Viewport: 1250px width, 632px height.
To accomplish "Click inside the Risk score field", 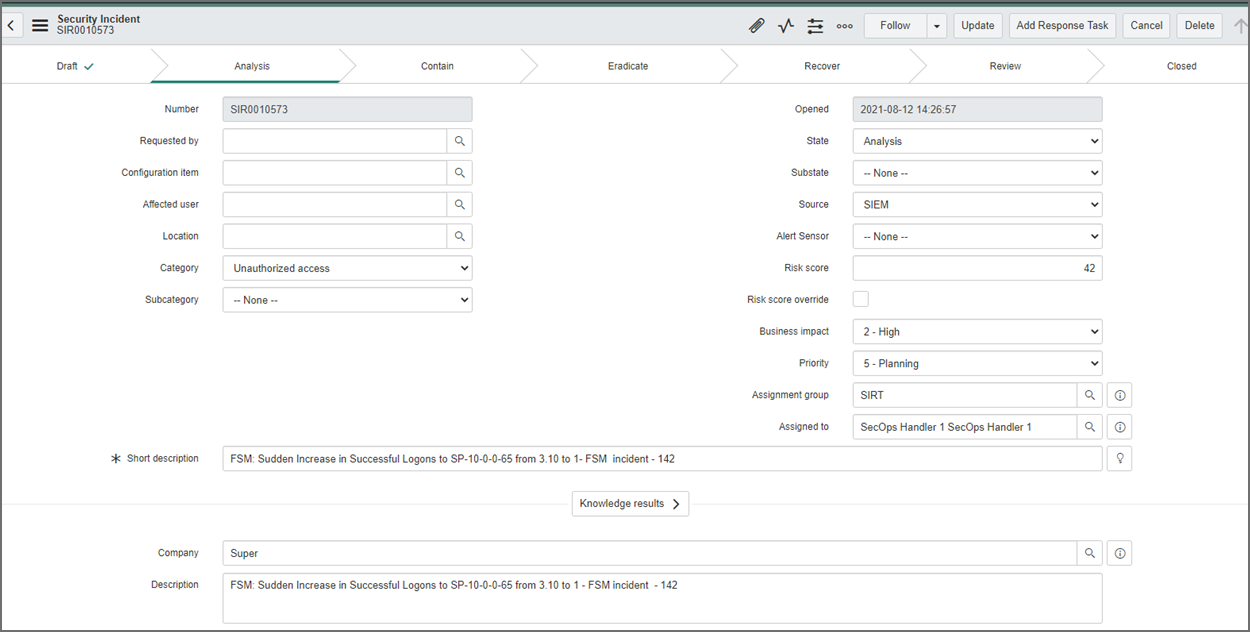I will [x=977, y=267].
